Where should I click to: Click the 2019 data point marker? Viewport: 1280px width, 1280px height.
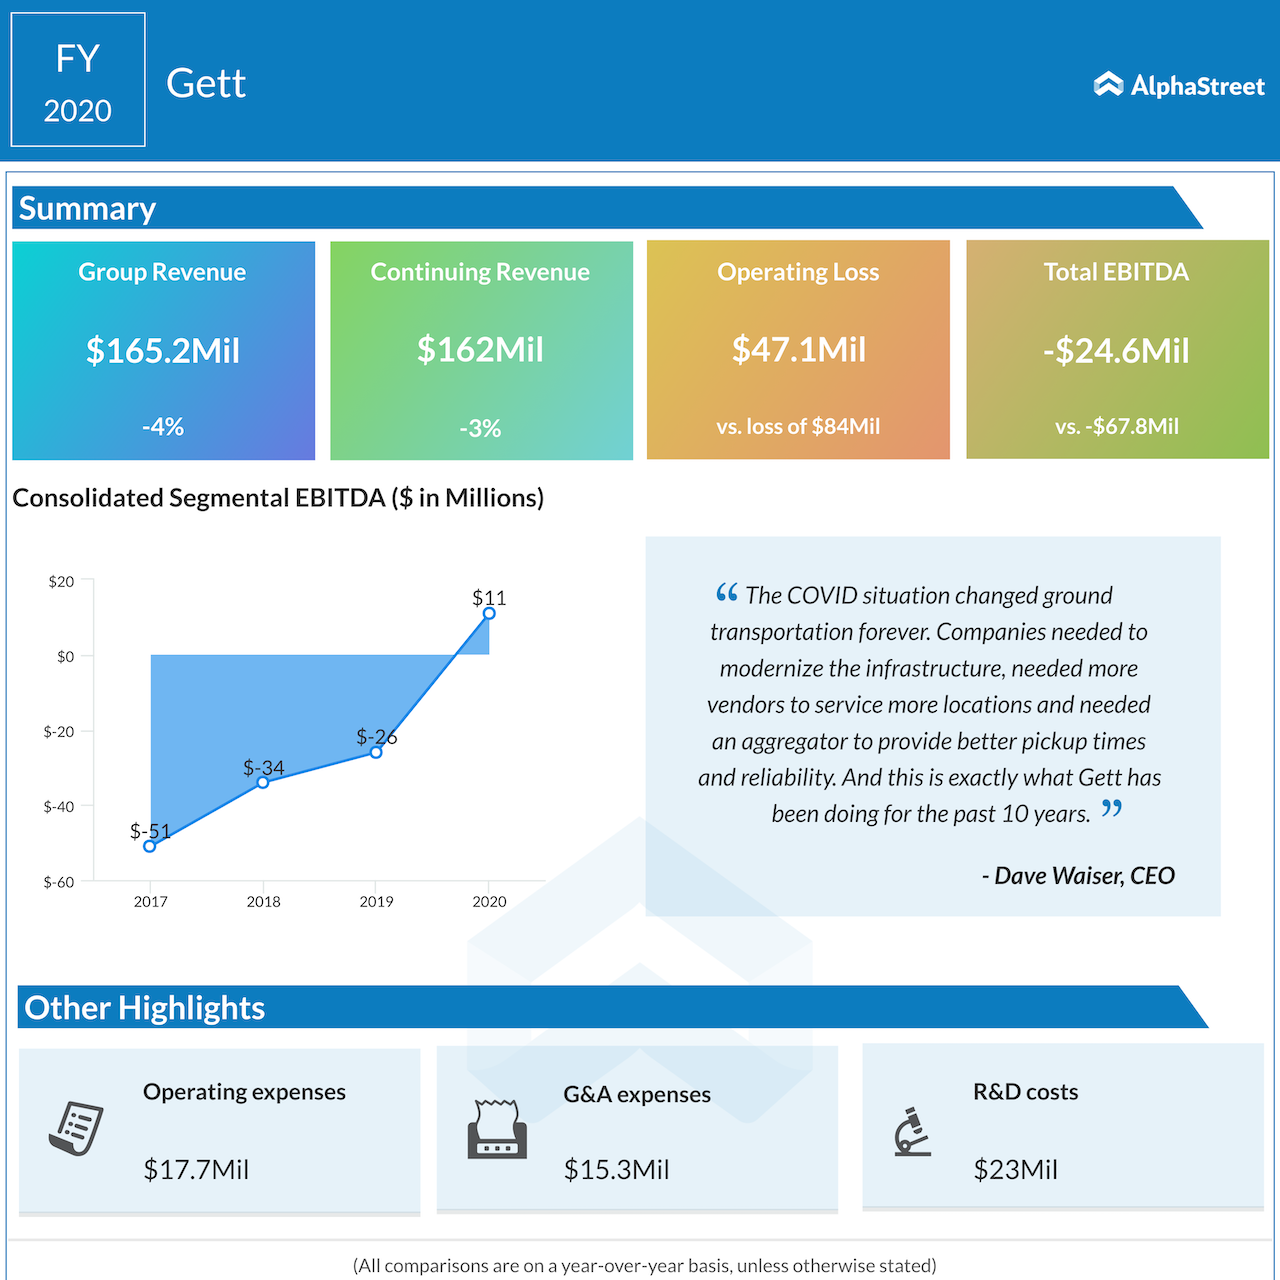coord(376,752)
